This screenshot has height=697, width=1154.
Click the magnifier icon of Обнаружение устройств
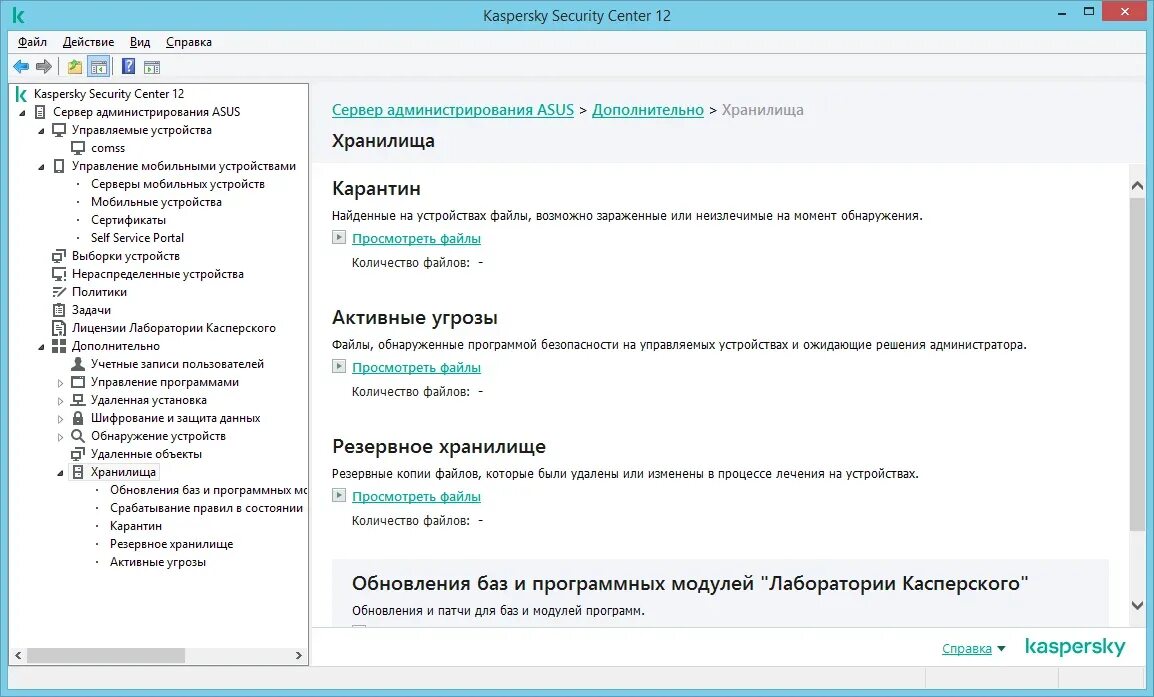(x=78, y=436)
